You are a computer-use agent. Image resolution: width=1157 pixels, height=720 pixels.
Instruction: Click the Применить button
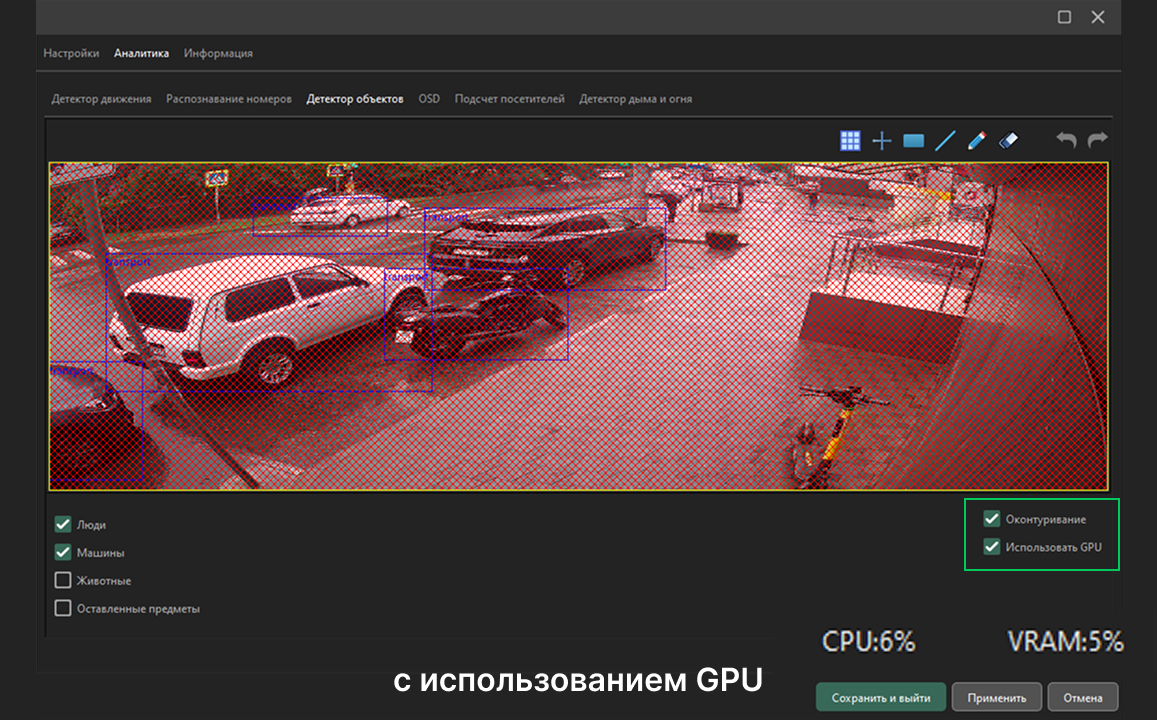point(996,697)
